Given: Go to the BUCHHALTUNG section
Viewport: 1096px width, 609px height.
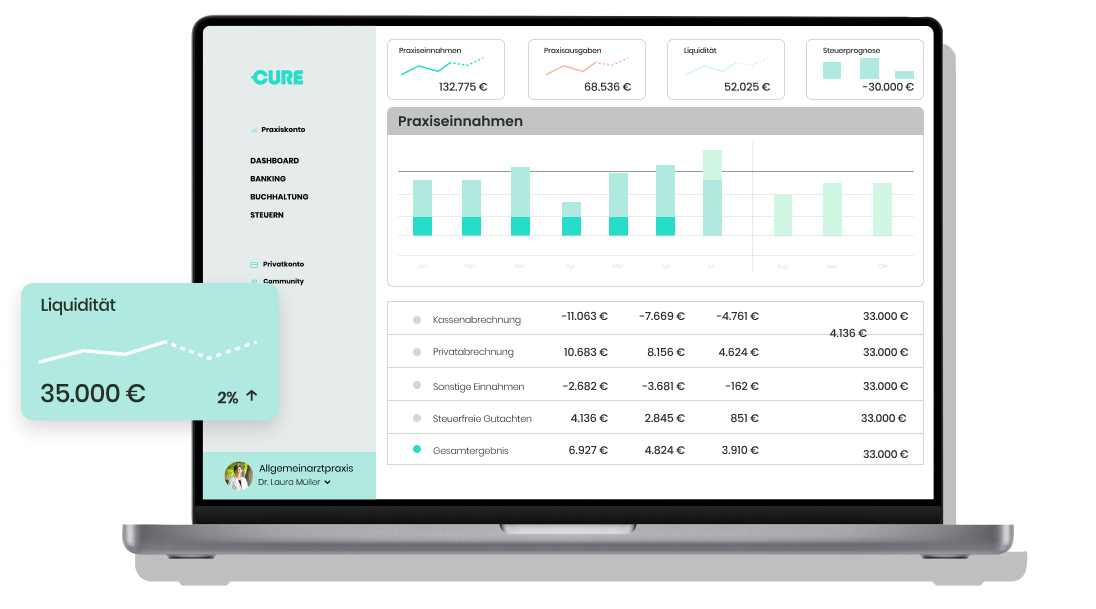Looking at the screenshot, I should pyautogui.click(x=279, y=197).
